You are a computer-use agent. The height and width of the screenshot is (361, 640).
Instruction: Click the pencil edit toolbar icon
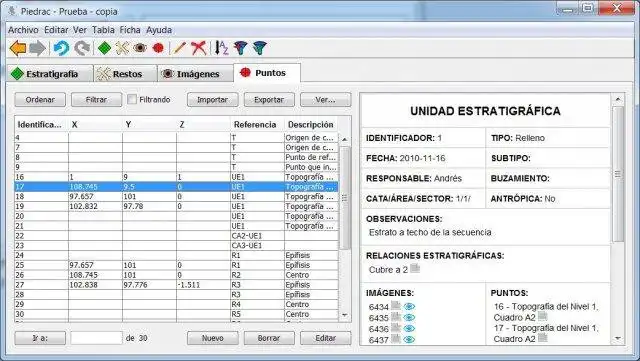pyautogui.click(x=179, y=48)
